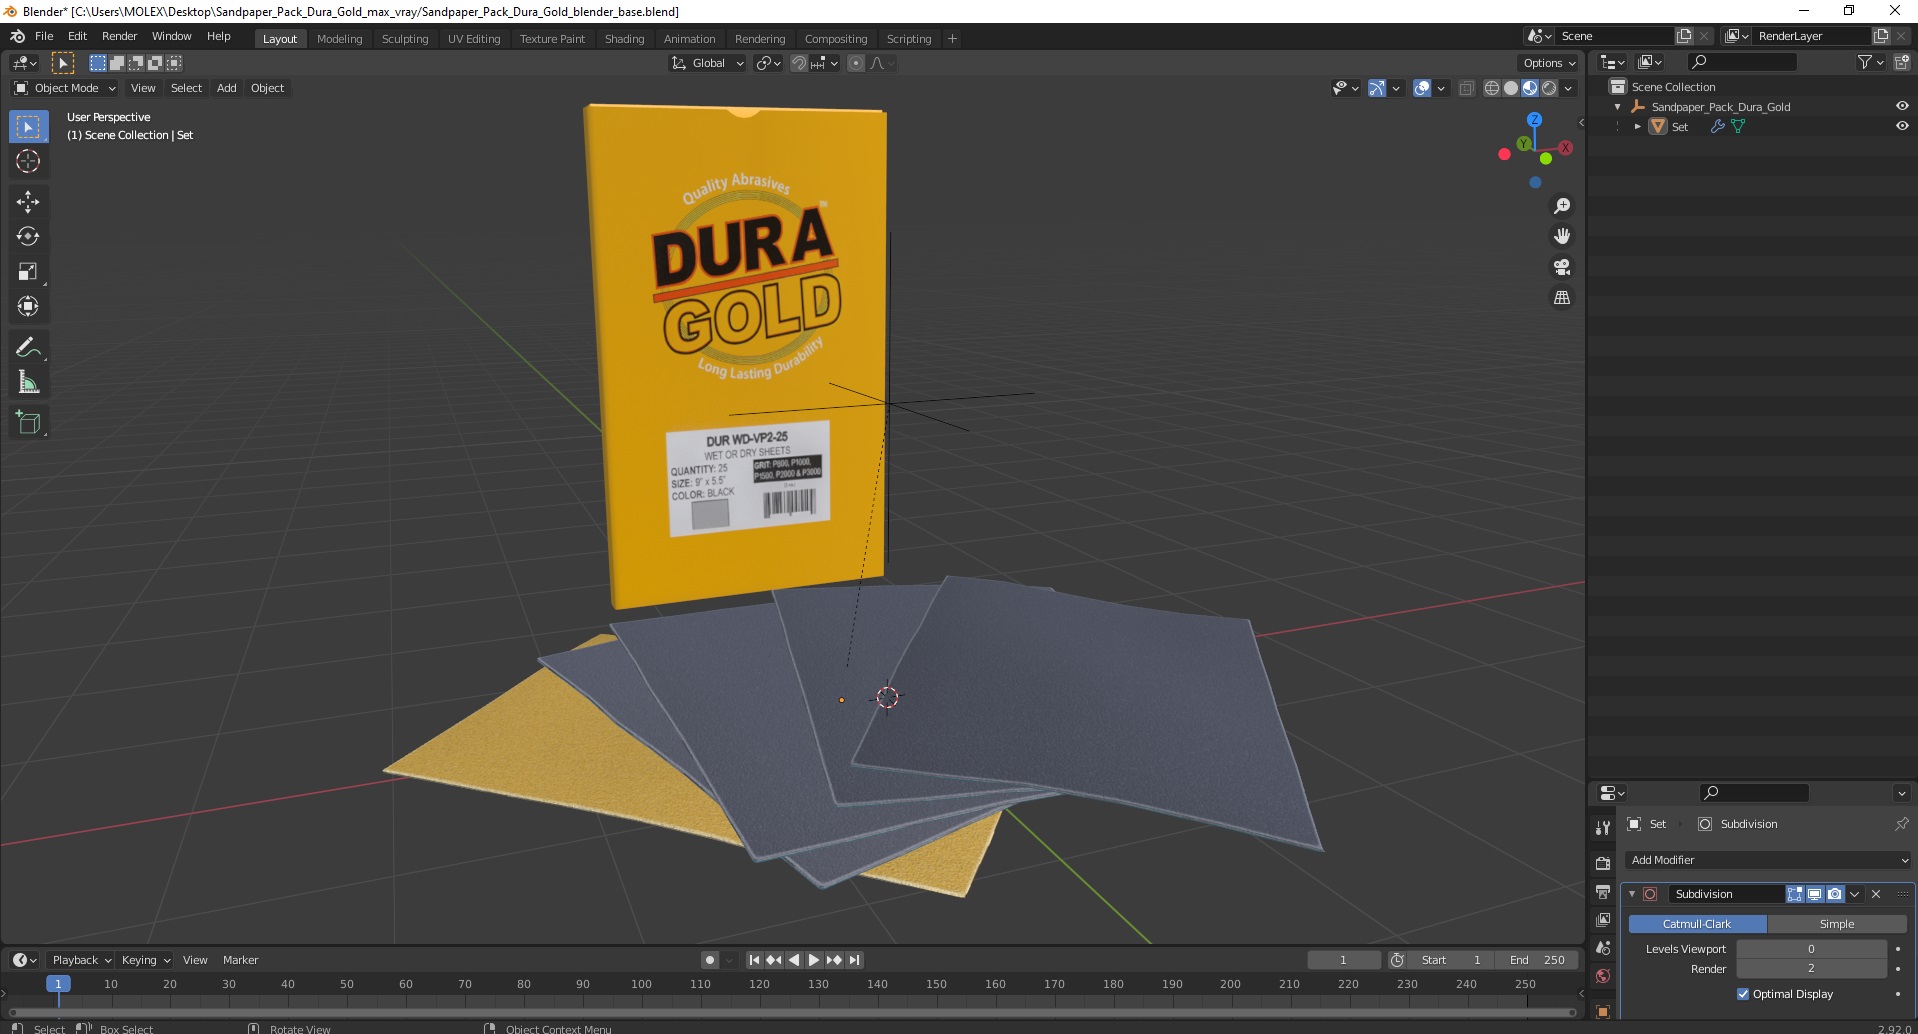Toggle the camera view icon
The image size is (1918, 1034).
tap(1562, 267)
